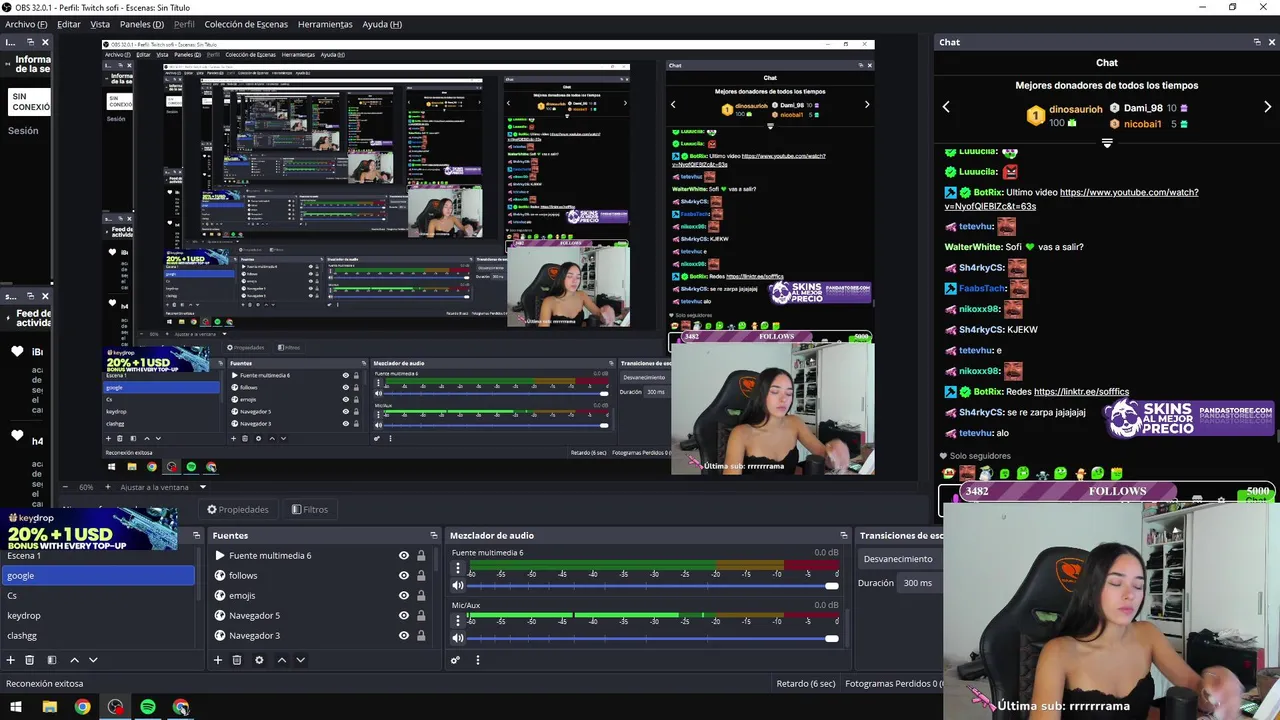The height and width of the screenshot is (720, 1280).
Task: Open Spotify from taskbar
Action: [x=148, y=707]
